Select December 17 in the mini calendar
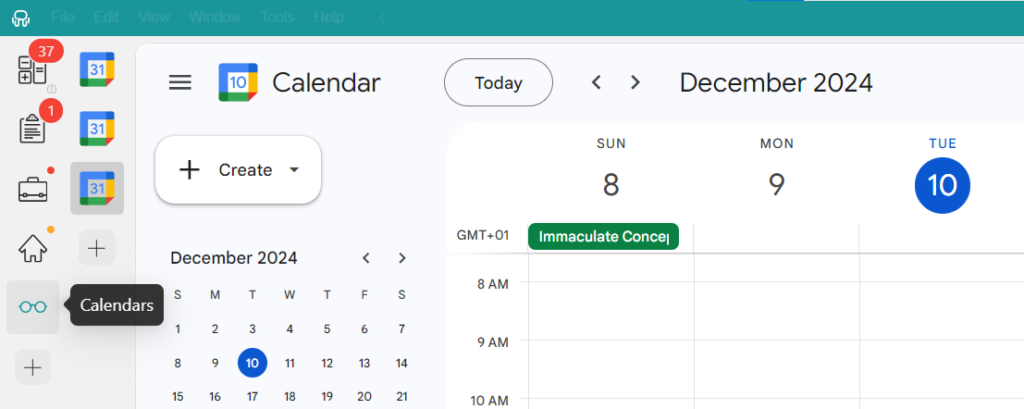Image resolution: width=1024 pixels, height=409 pixels. click(x=252, y=396)
